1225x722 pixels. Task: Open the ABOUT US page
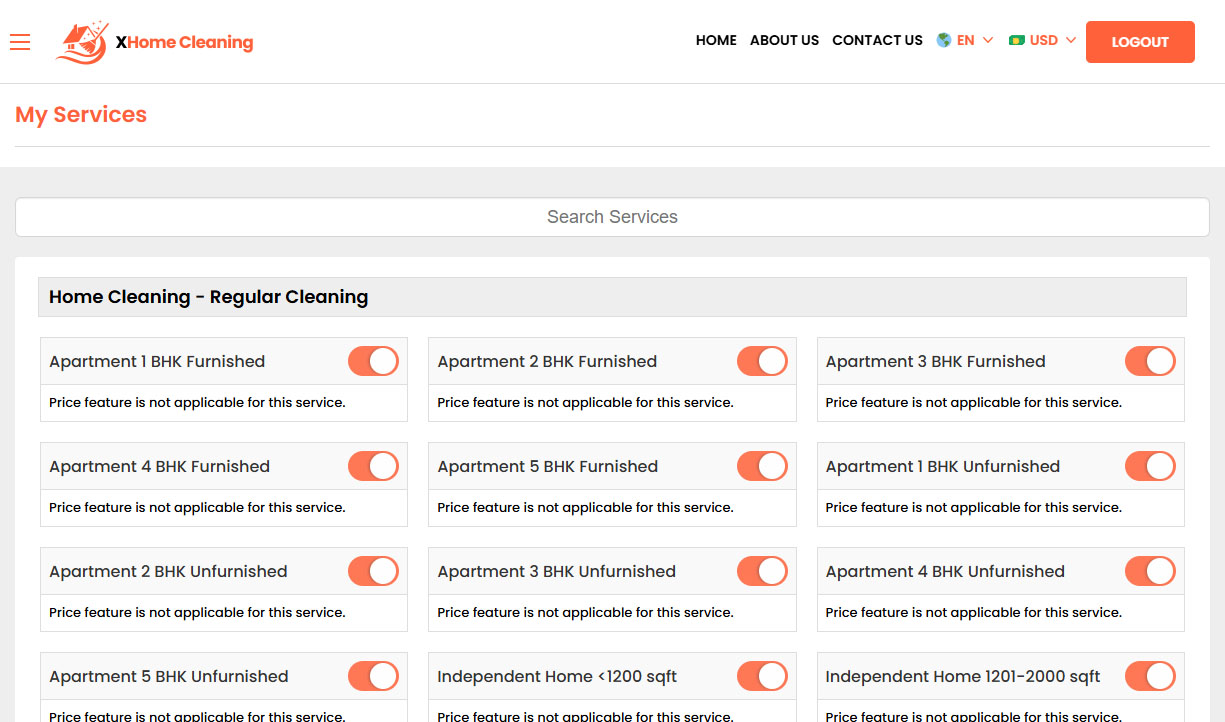click(784, 40)
